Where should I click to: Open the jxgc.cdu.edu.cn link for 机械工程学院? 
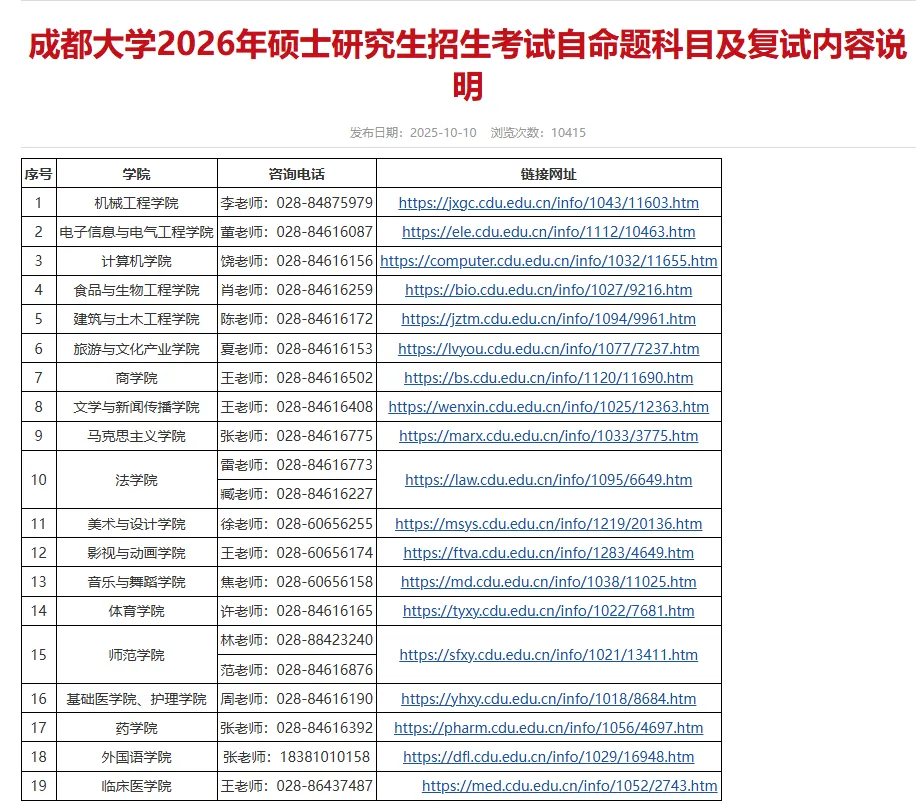tap(549, 203)
